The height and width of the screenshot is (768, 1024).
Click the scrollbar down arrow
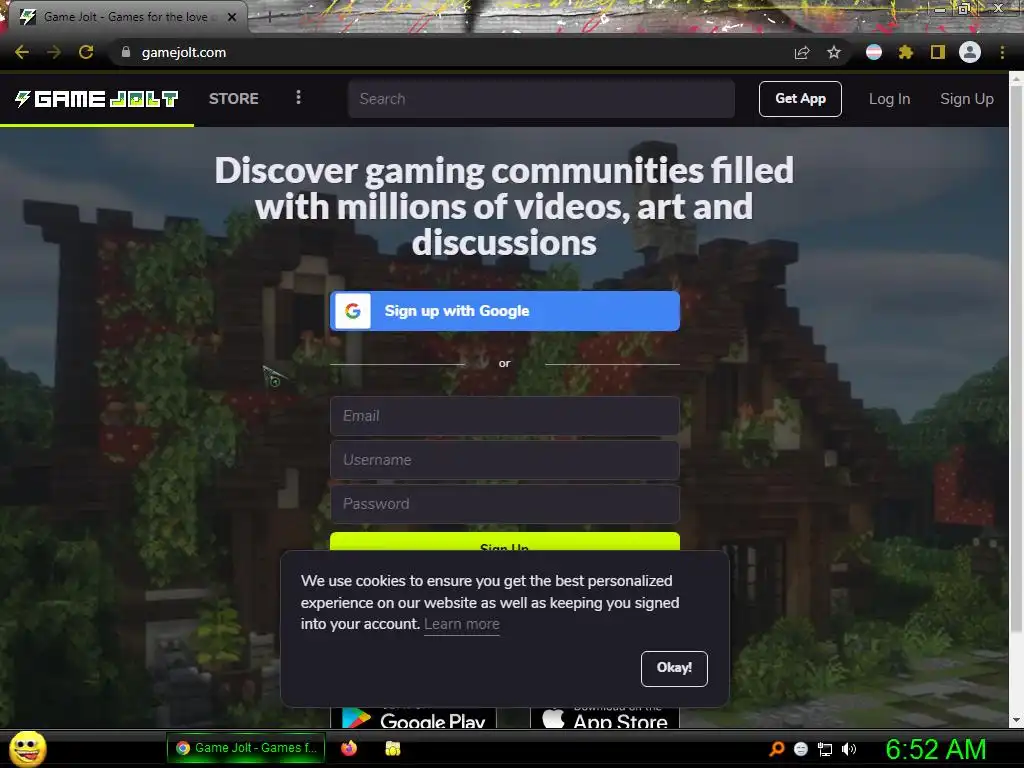1016,720
